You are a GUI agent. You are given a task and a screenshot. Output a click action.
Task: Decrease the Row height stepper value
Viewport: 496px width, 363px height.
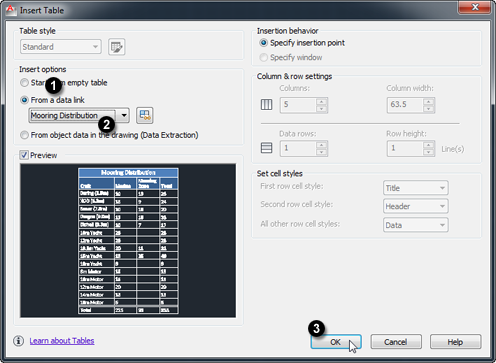coord(428,152)
